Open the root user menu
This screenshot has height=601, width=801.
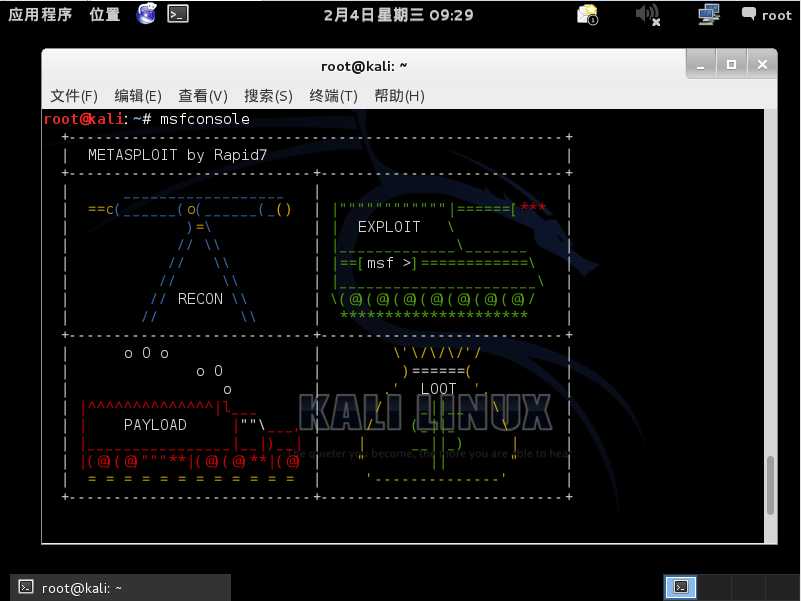pyautogui.click(x=767, y=15)
